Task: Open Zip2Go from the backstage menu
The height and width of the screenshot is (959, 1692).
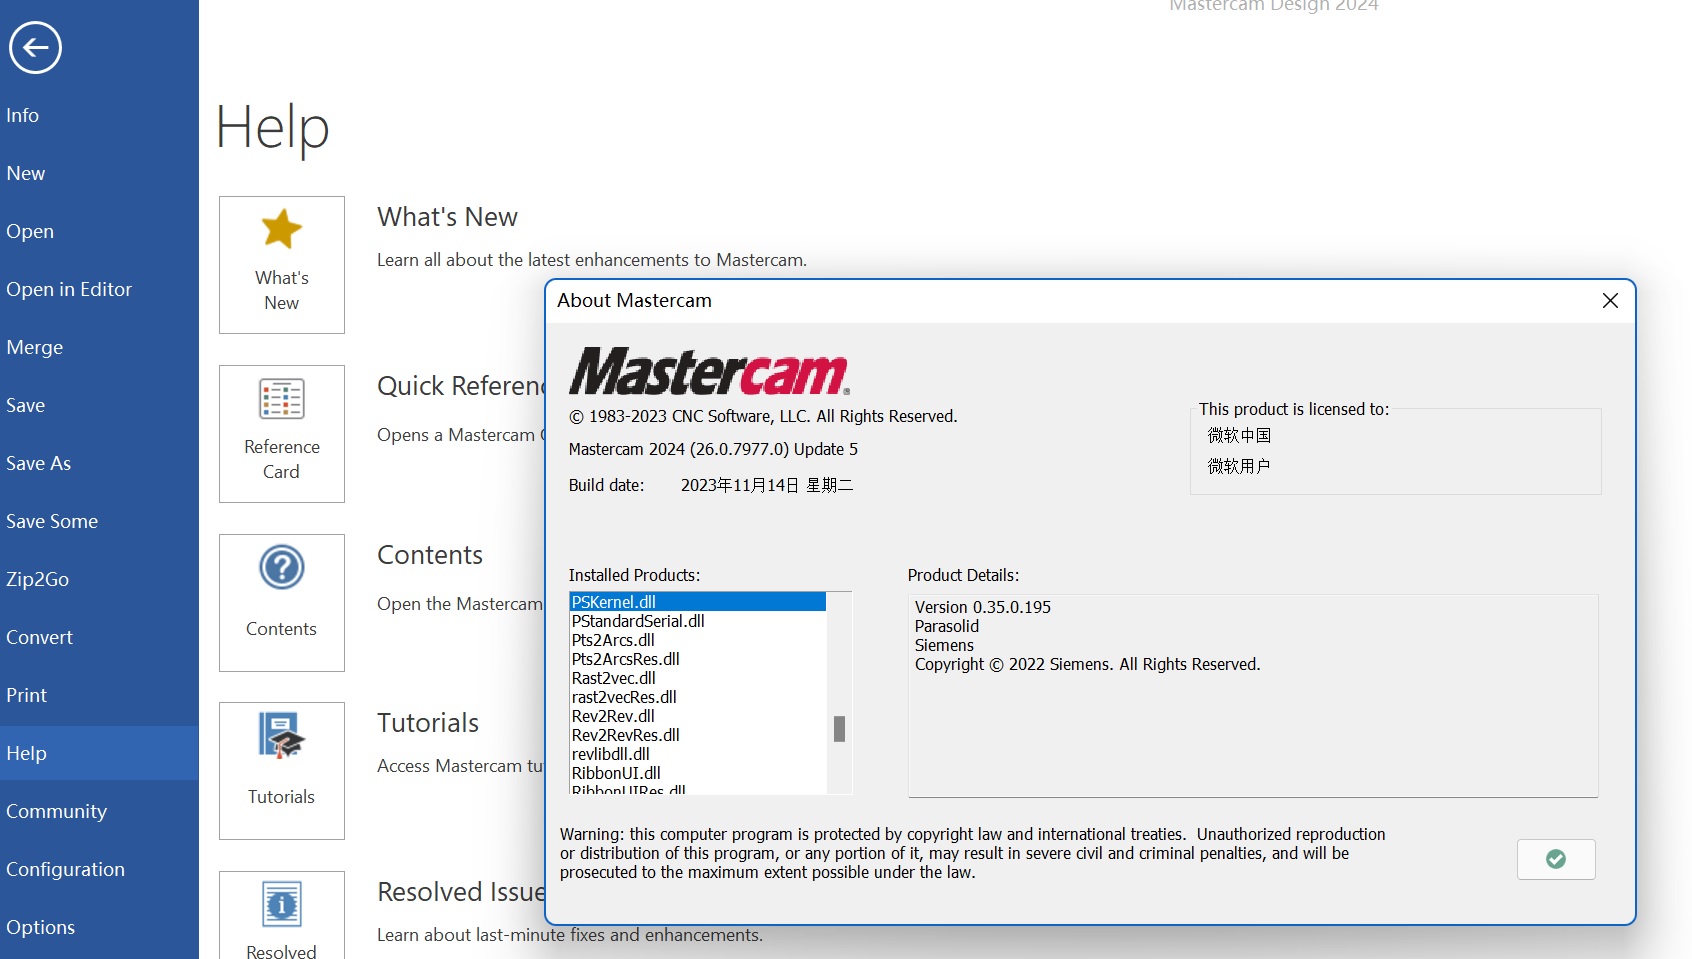Action: [100, 579]
